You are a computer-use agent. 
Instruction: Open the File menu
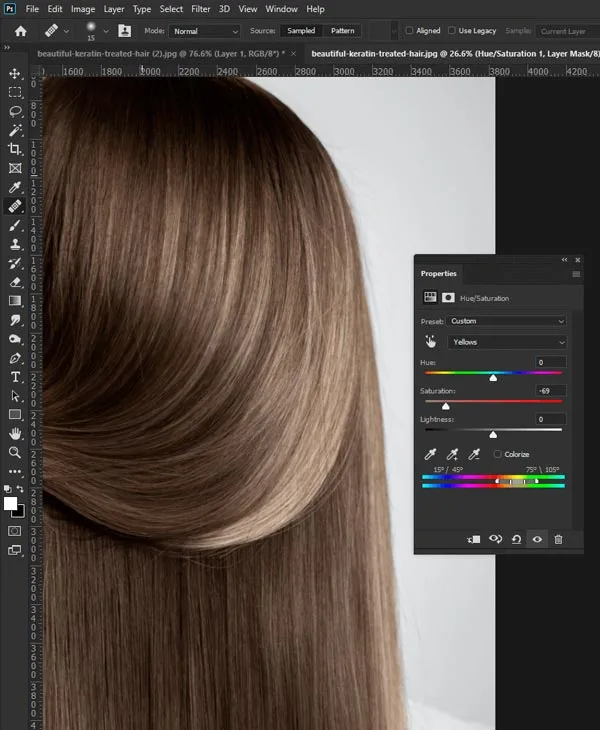(32, 9)
